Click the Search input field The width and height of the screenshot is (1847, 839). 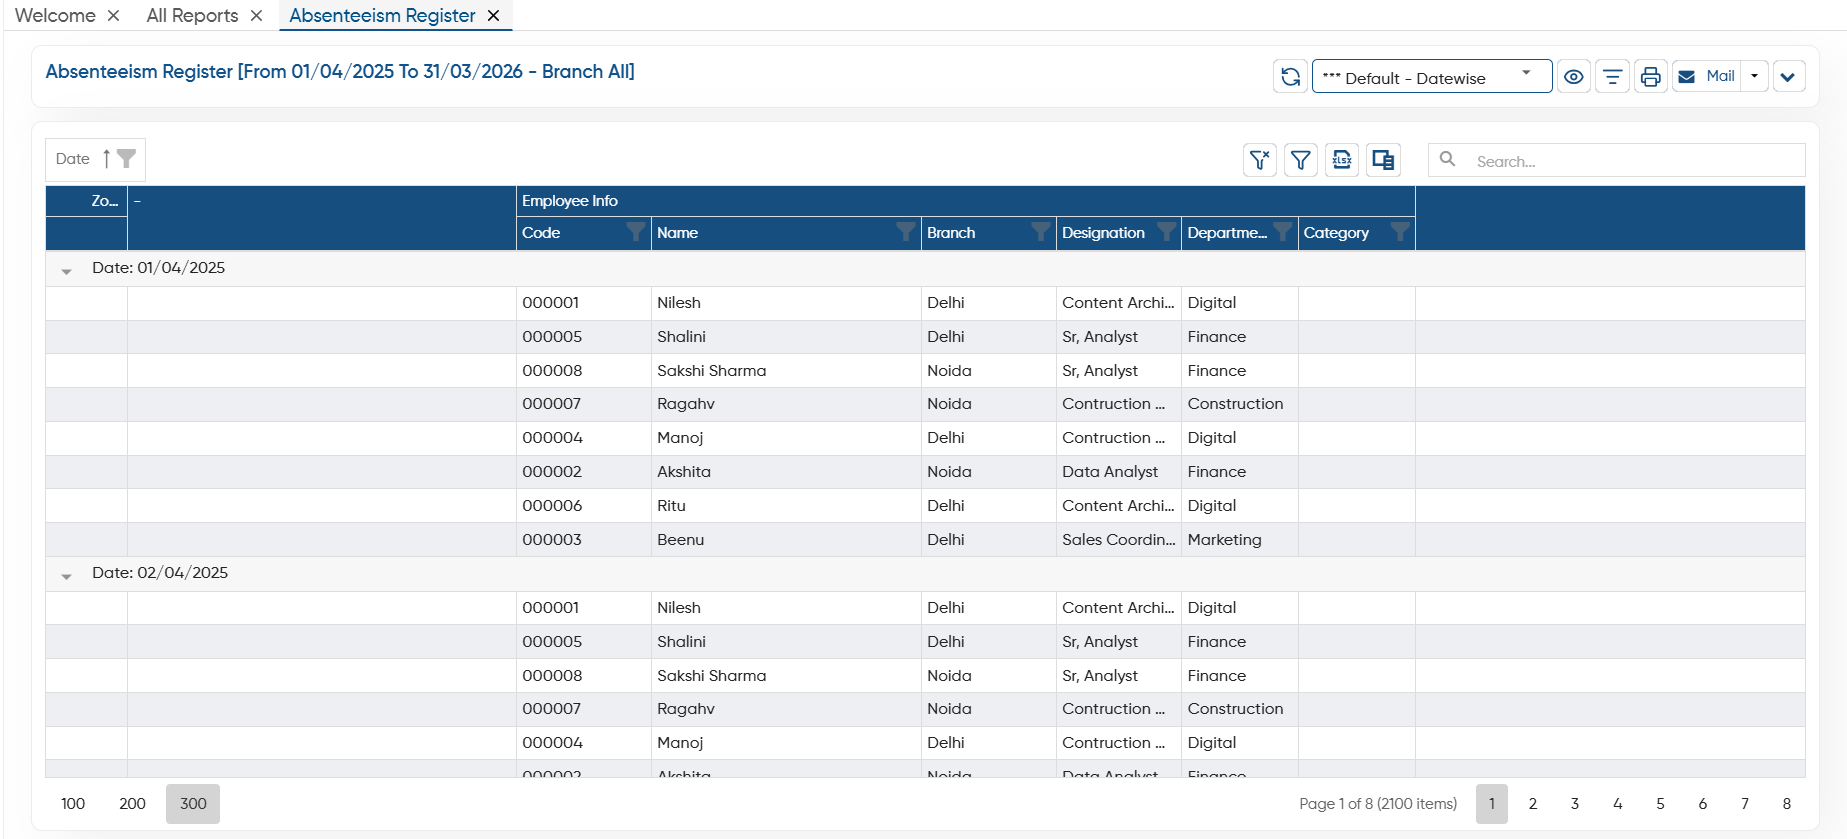coord(1636,161)
